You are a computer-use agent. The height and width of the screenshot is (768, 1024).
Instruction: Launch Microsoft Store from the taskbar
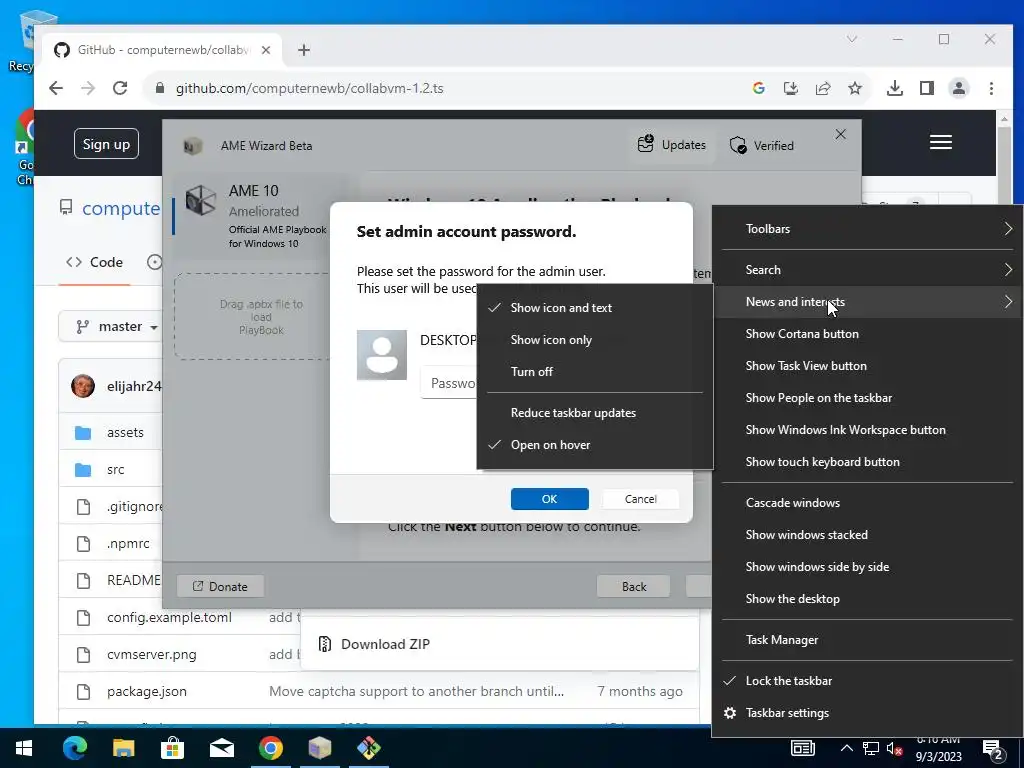tap(172, 748)
